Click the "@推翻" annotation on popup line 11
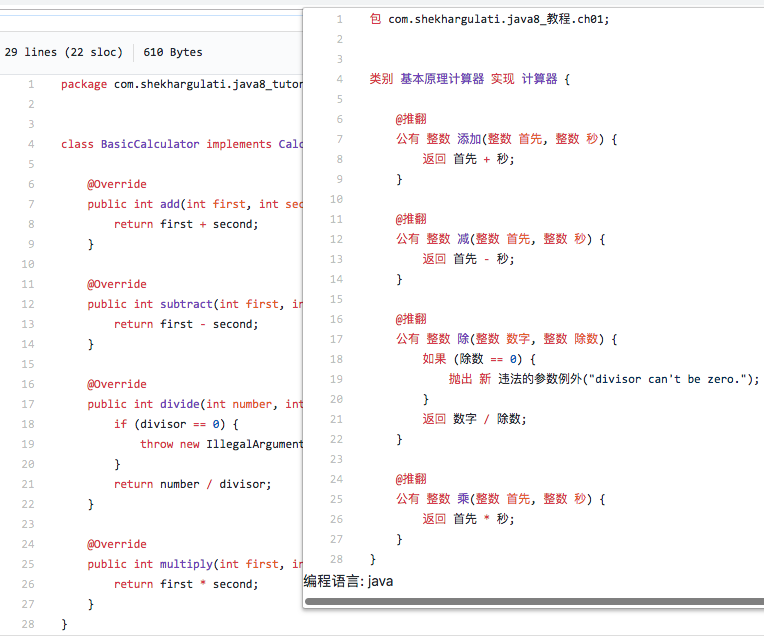Viewport: 764px width, 638px height. point(411,219)
